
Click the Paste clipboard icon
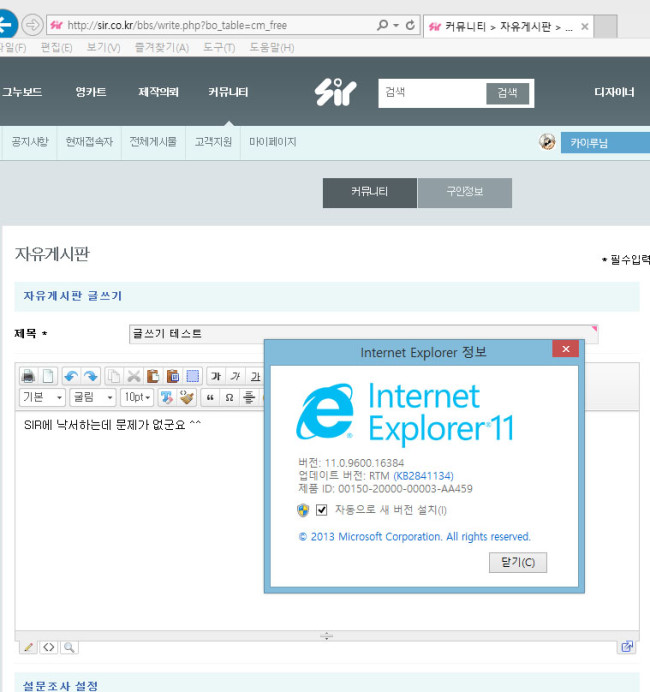153,376
